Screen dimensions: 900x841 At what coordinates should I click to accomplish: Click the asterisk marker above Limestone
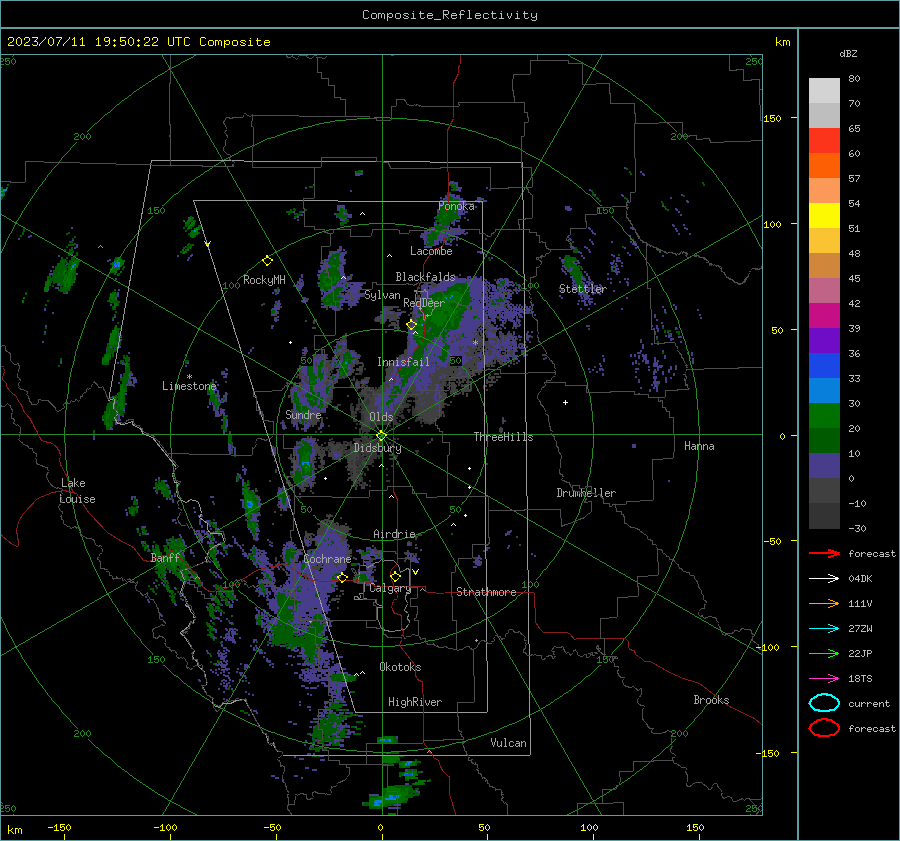pyautogui.click(x=189, y=377)
